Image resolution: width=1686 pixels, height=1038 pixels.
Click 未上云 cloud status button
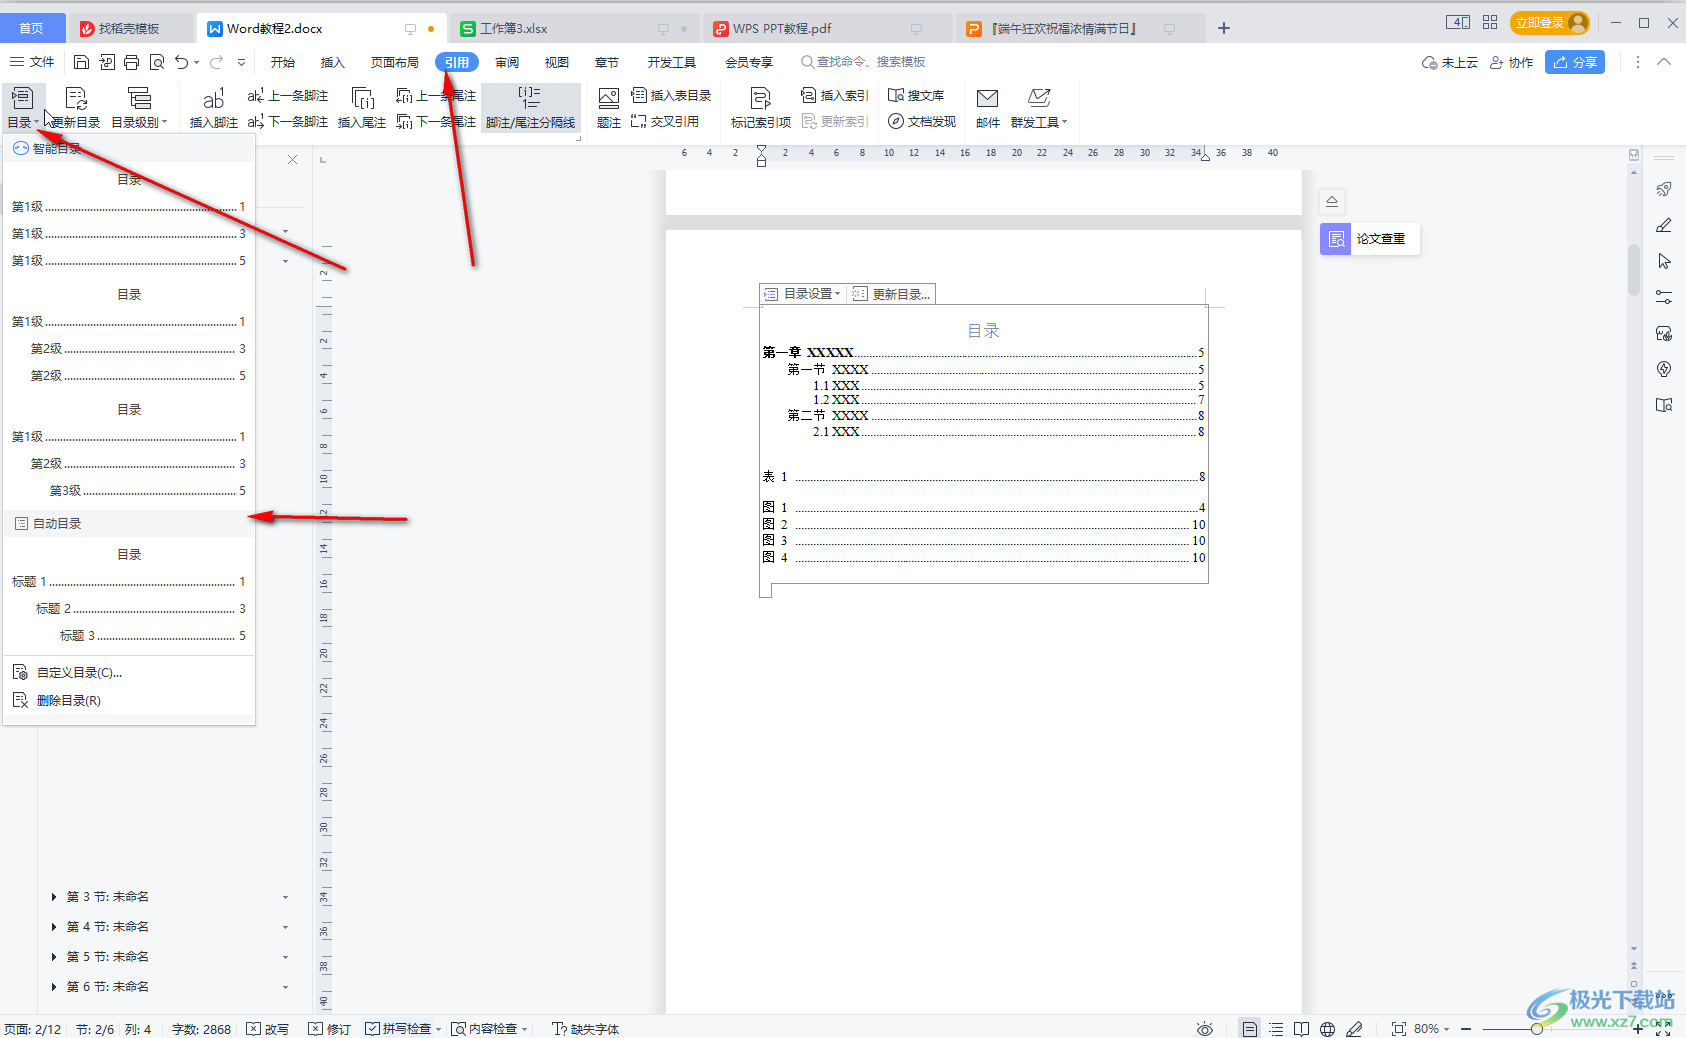pos(1450,62)
